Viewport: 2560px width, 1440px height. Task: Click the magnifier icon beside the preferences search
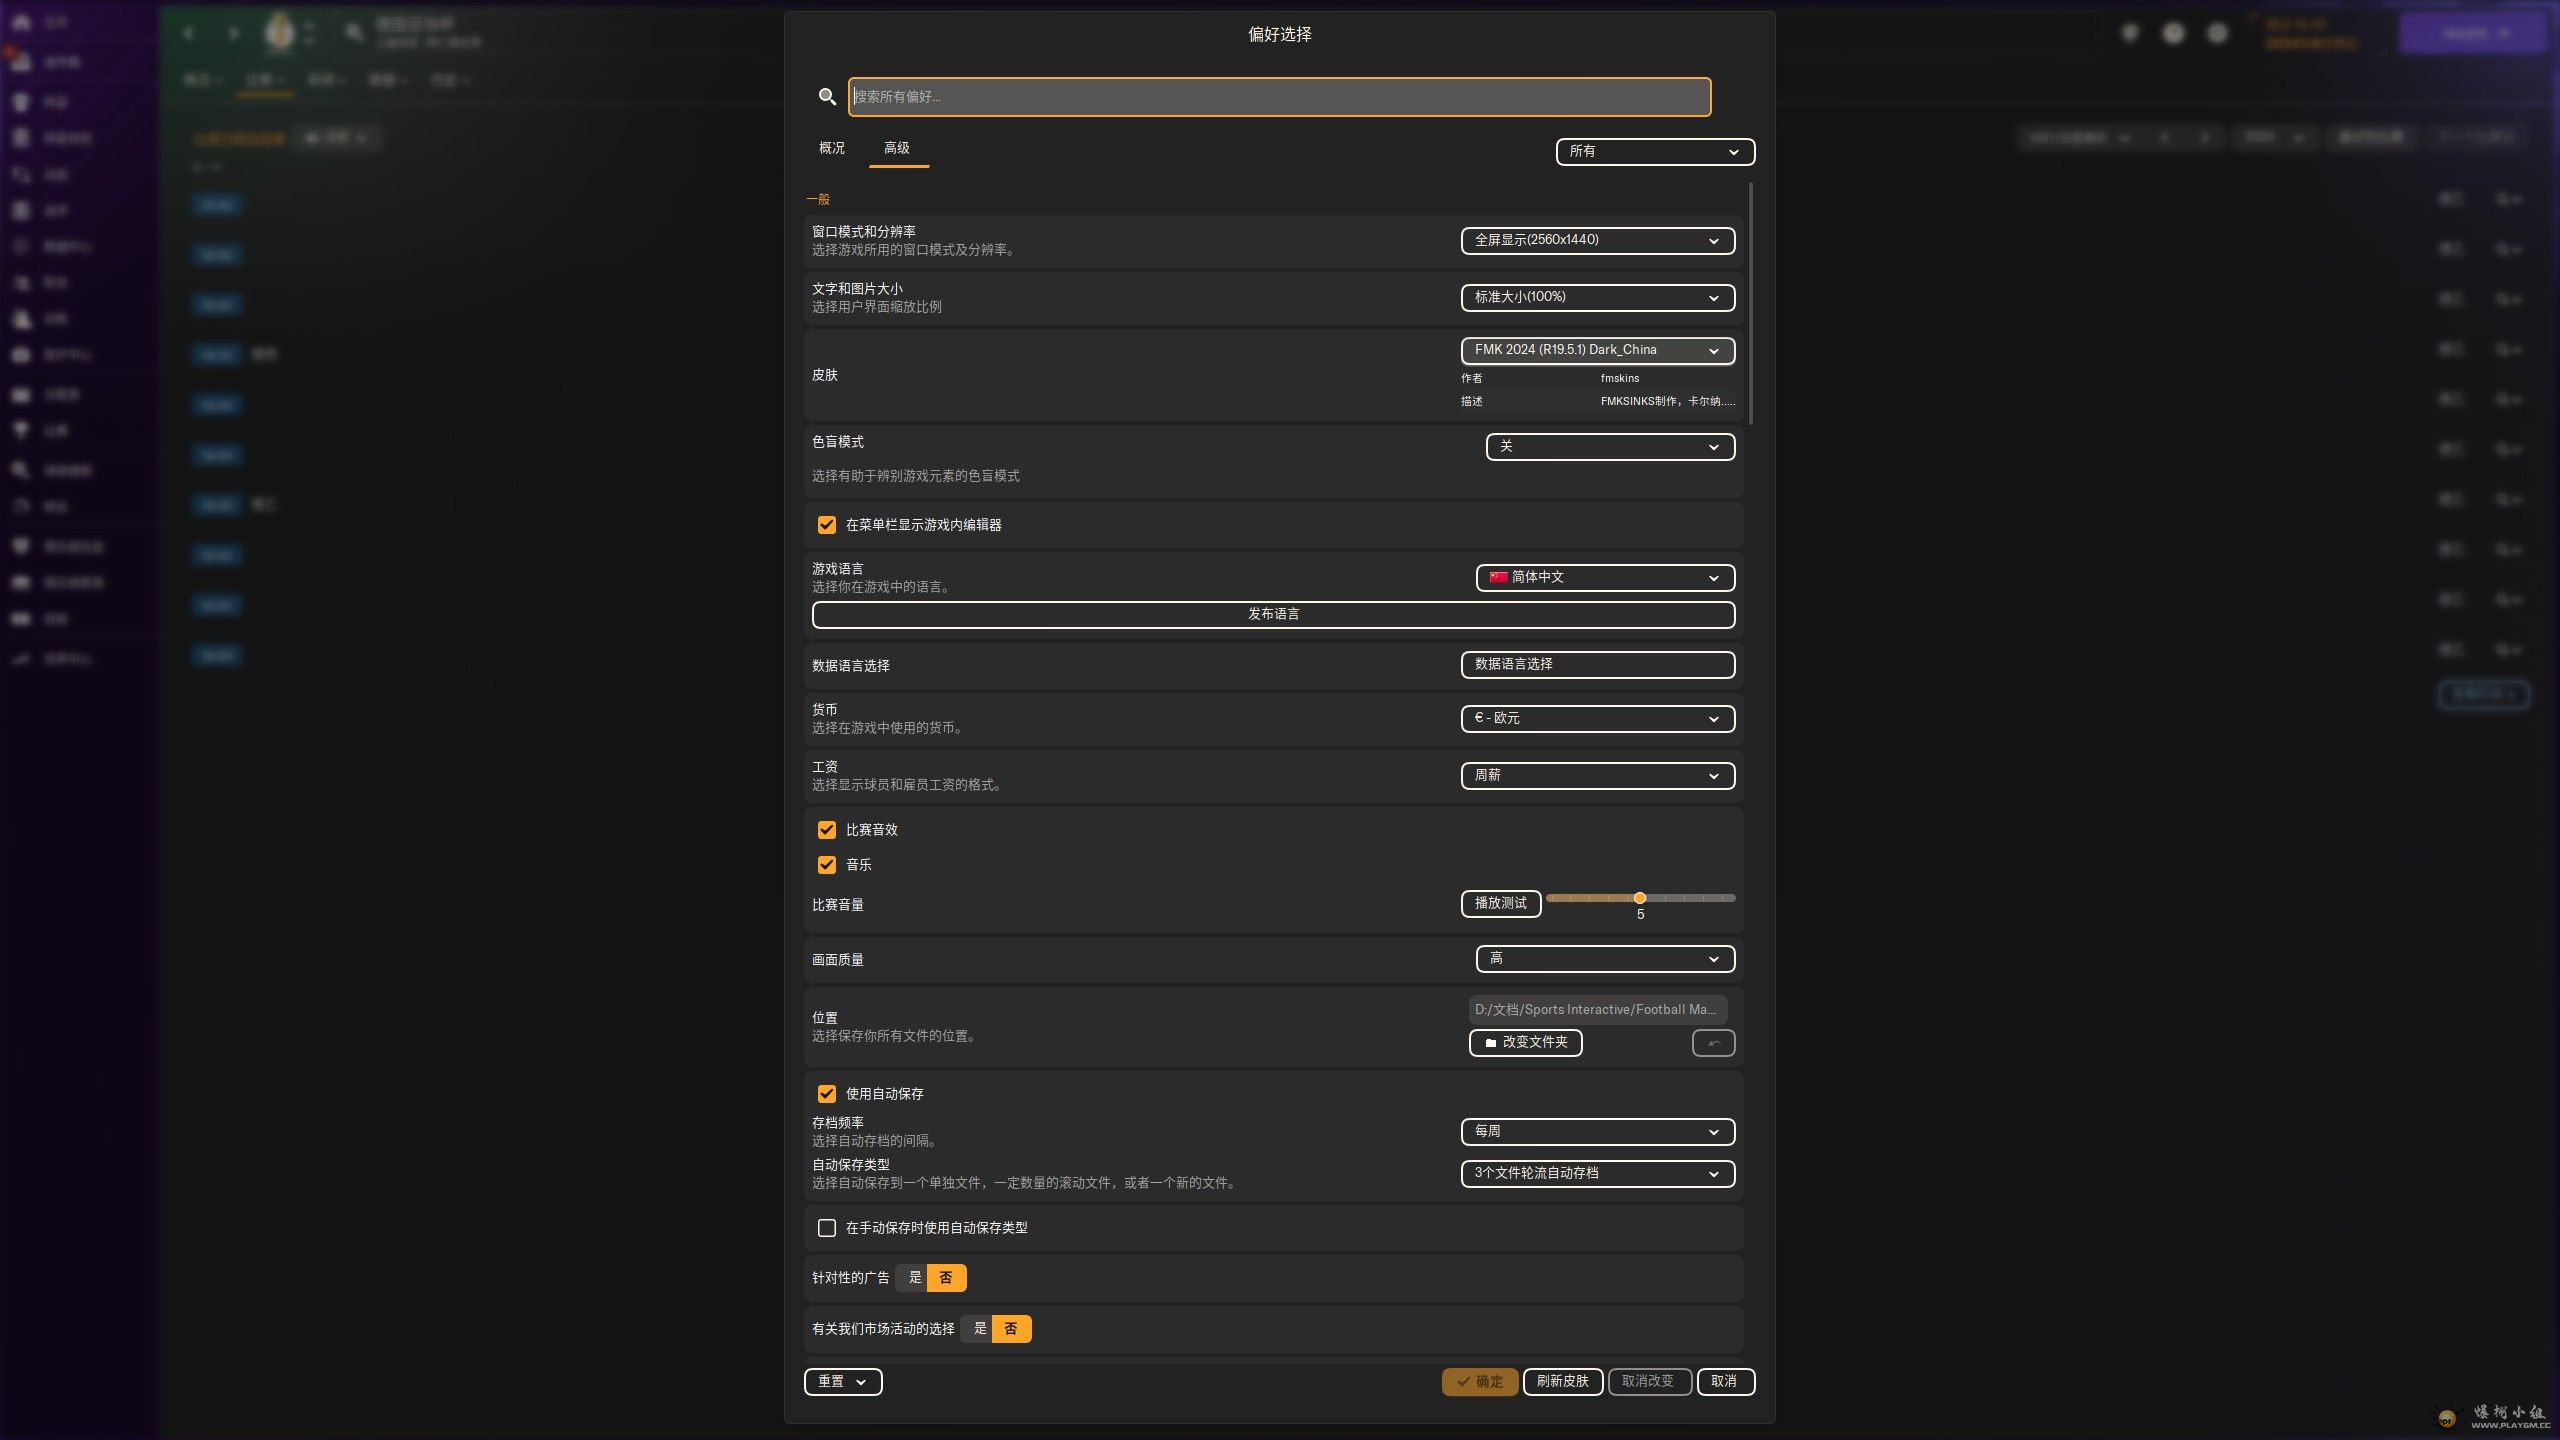(x=827, y=97)
